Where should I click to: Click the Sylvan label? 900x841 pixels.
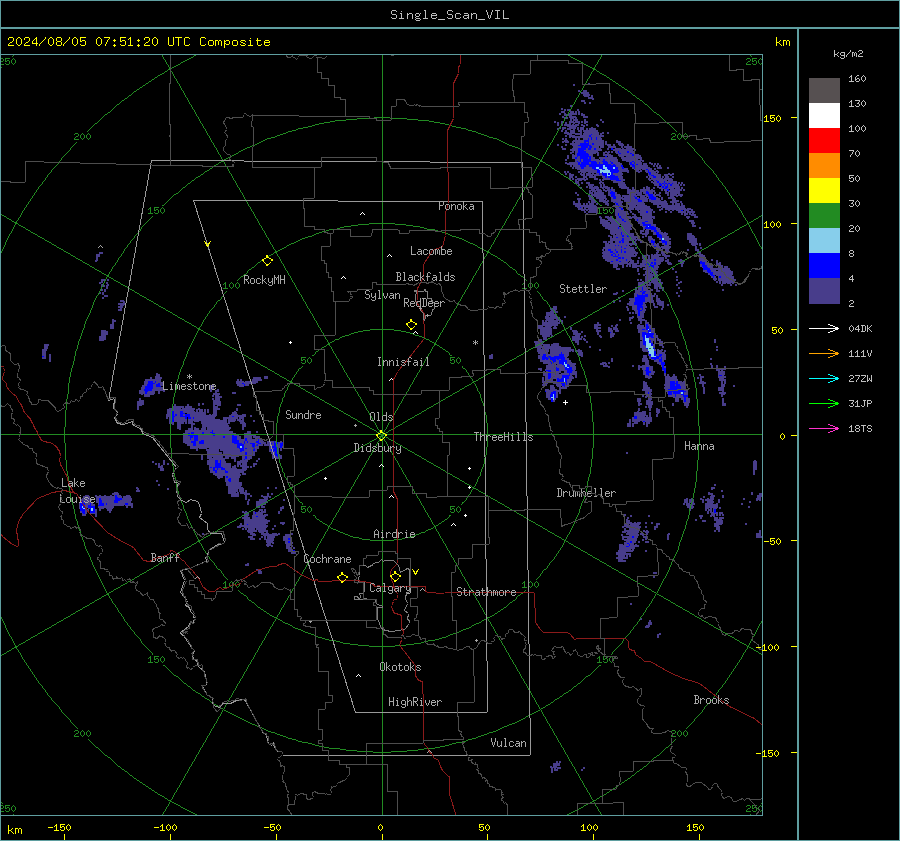(x=382, y=296)
